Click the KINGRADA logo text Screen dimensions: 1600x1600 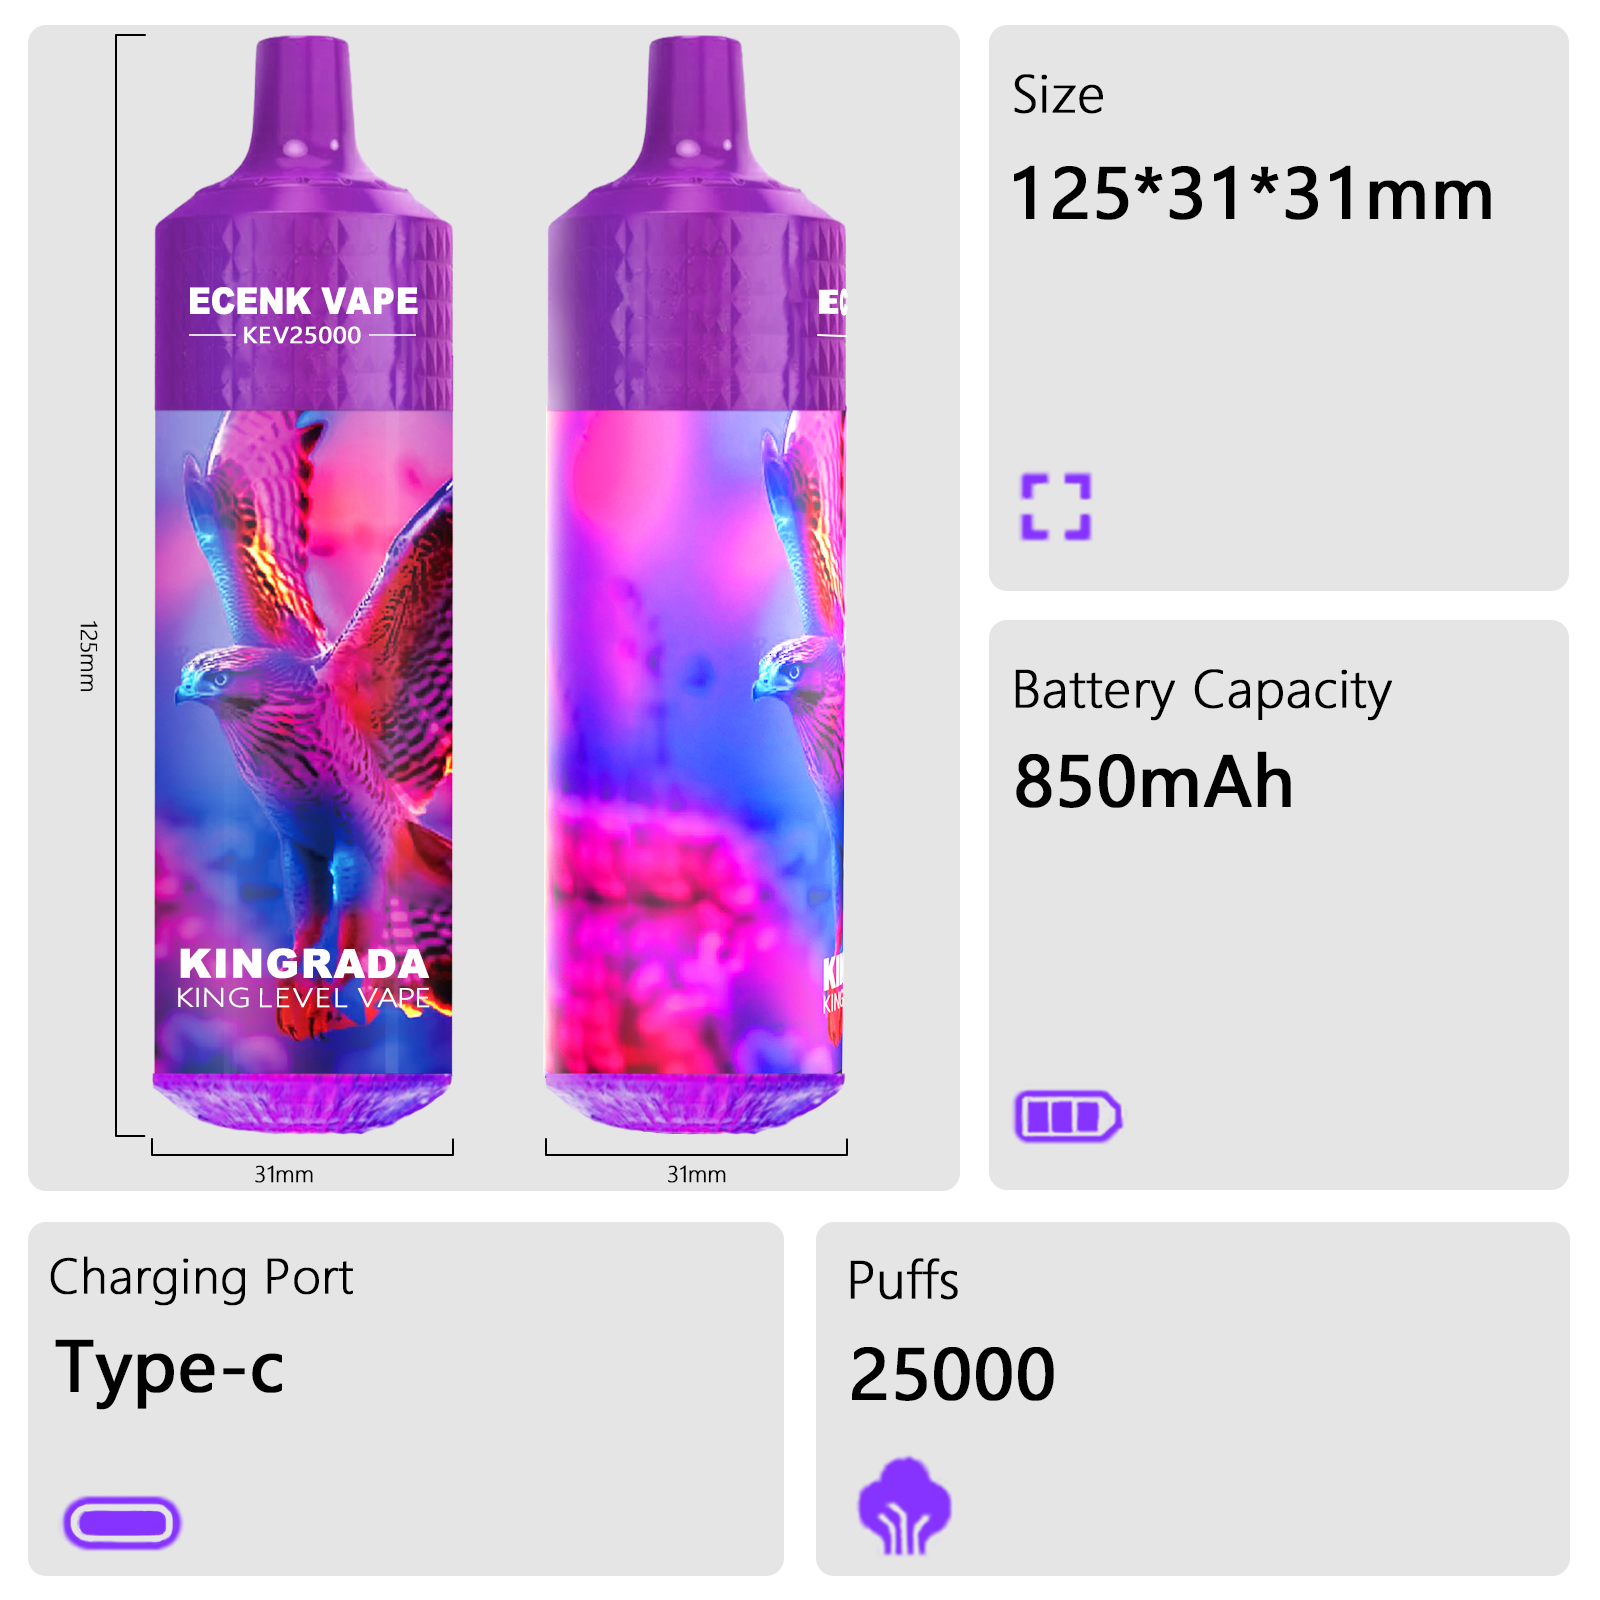(303, 964)
